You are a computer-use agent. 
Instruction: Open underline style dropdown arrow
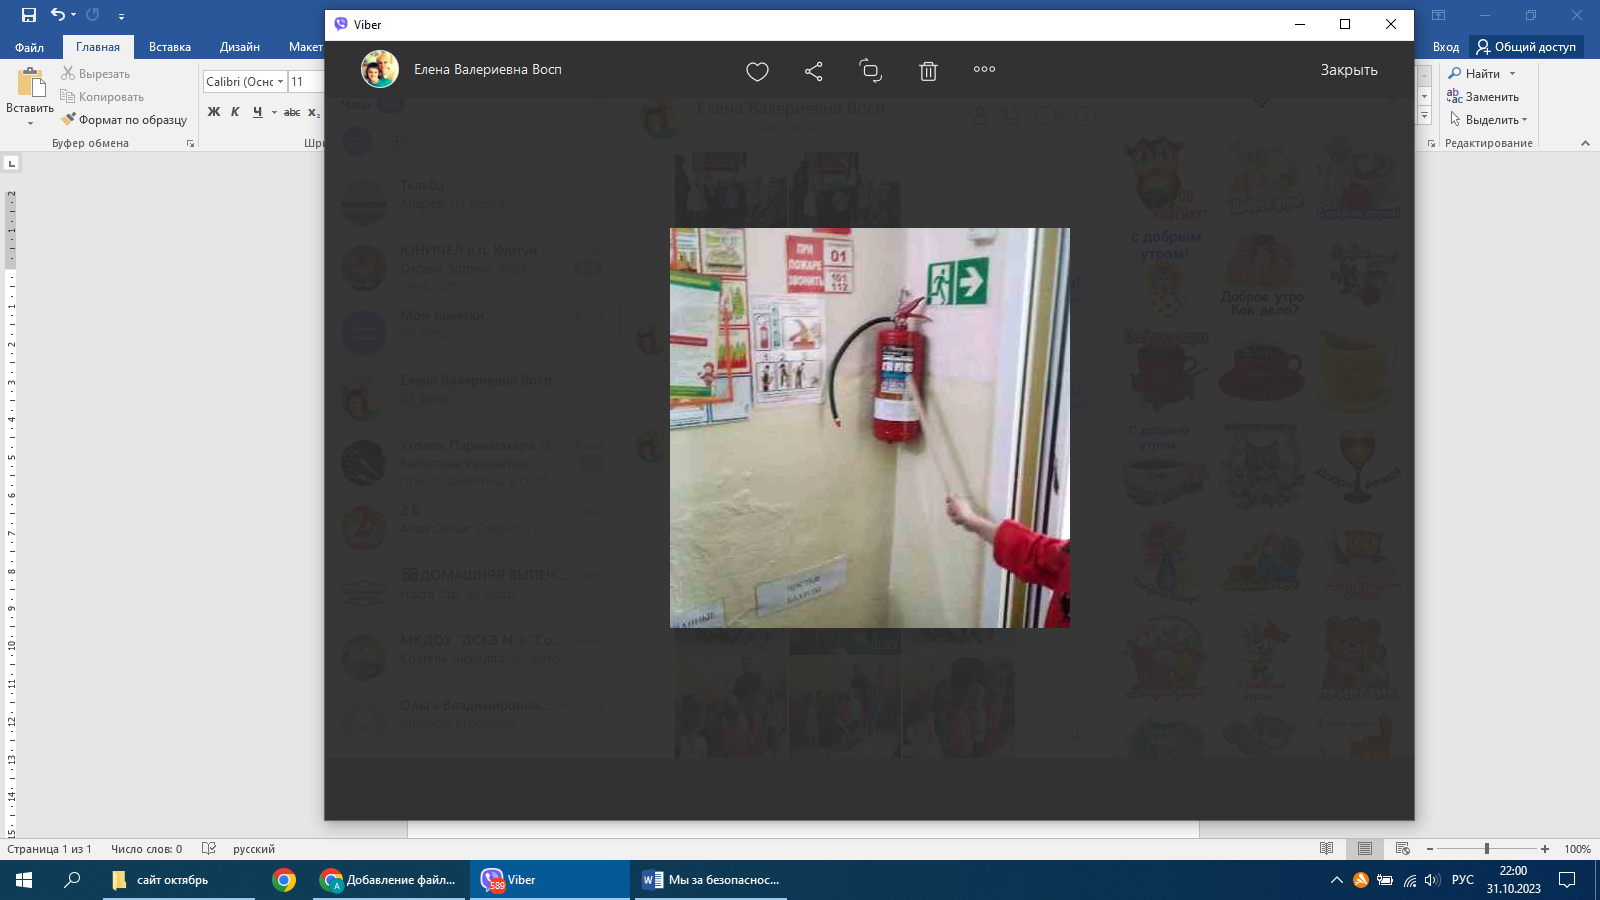(x=274, y=112)
